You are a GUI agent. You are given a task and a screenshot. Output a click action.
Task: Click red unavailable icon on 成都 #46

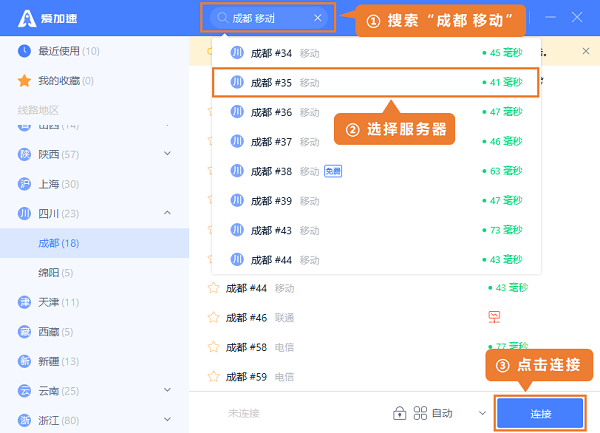494,317
